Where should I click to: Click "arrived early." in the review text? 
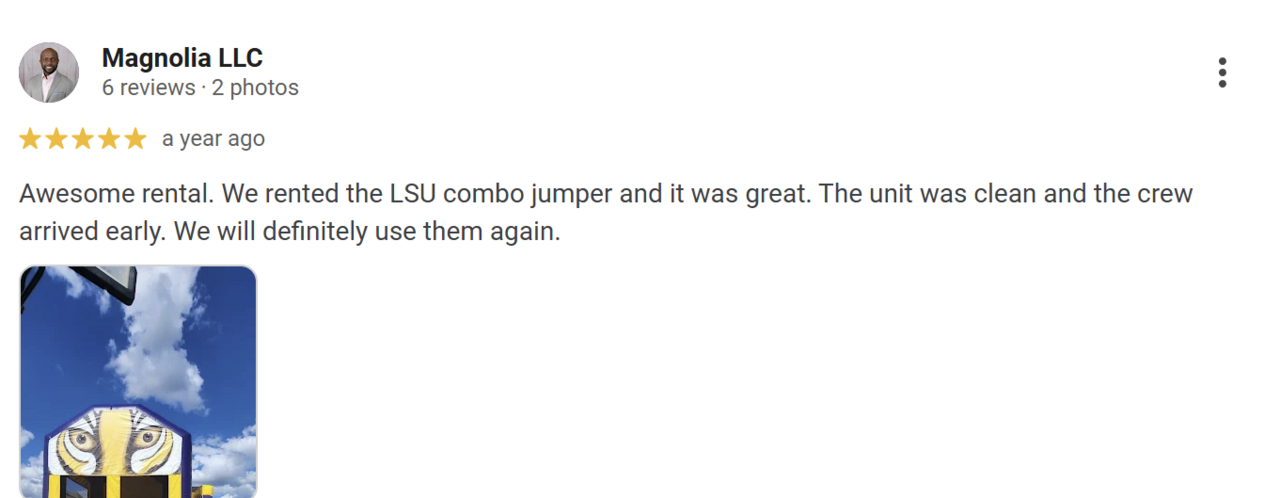93,232
